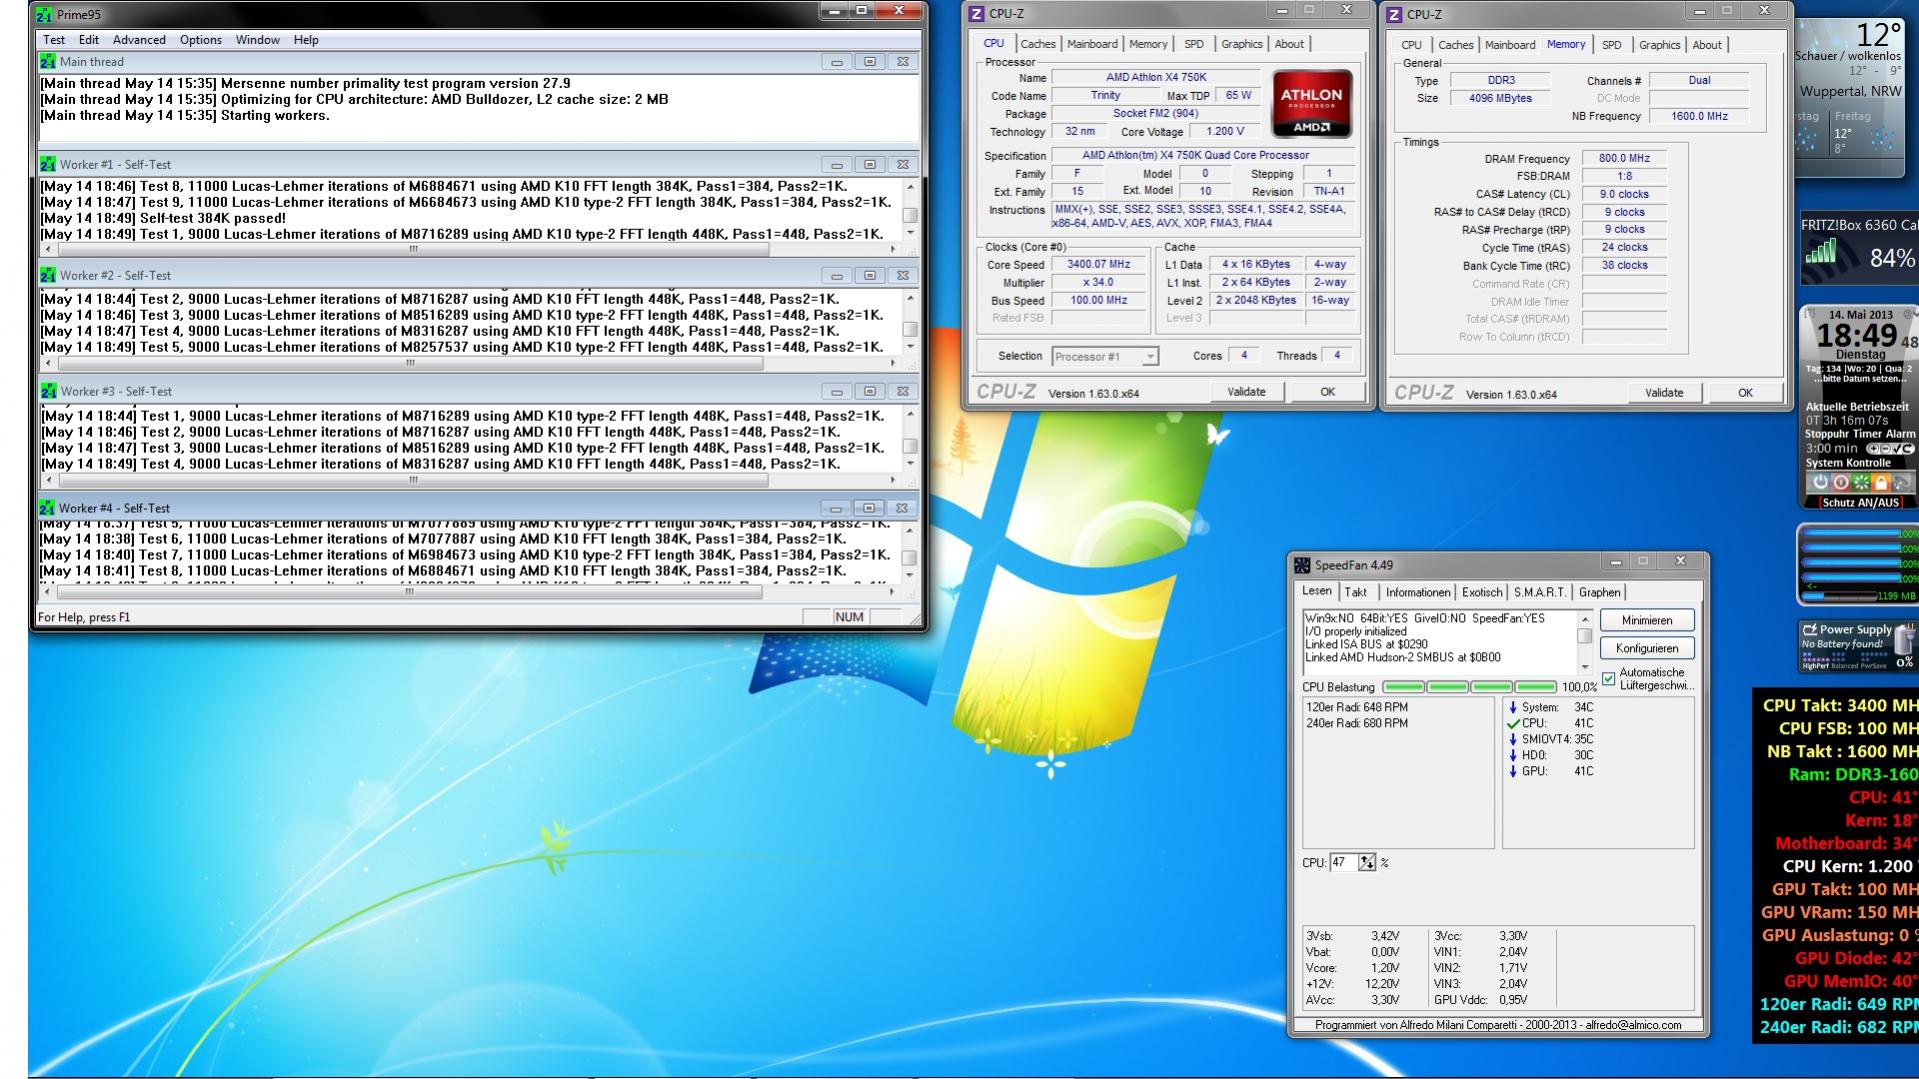Open the Options menu in Prime95
Viewport: 1919px width, 1079px height.
[201, 40]
